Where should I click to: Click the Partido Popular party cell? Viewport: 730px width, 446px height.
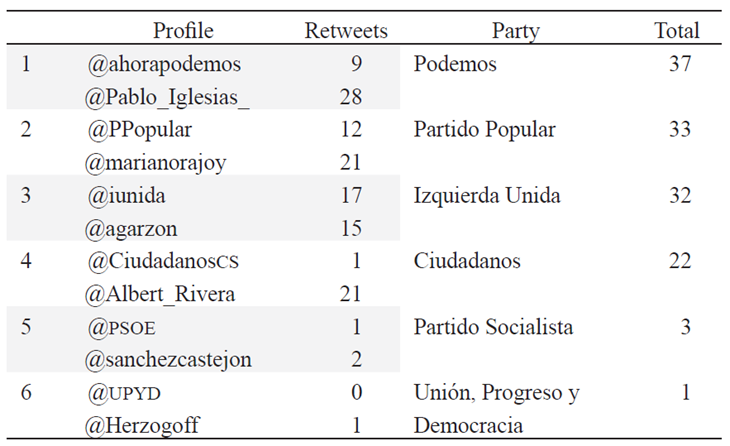coord(484,131)
